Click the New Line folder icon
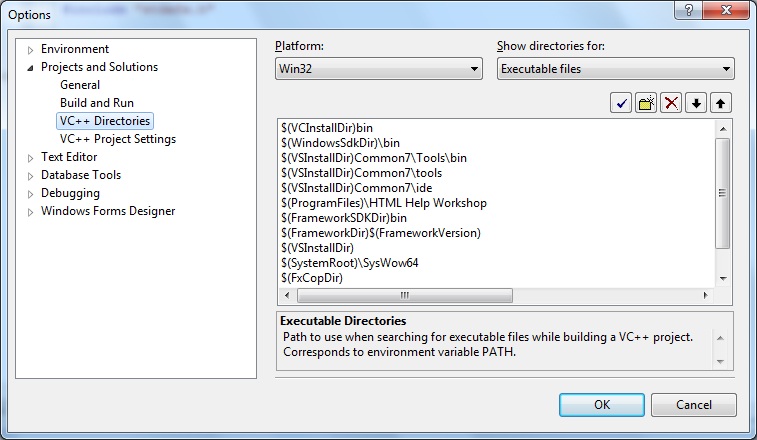757x440 pixels. (646, 103)
